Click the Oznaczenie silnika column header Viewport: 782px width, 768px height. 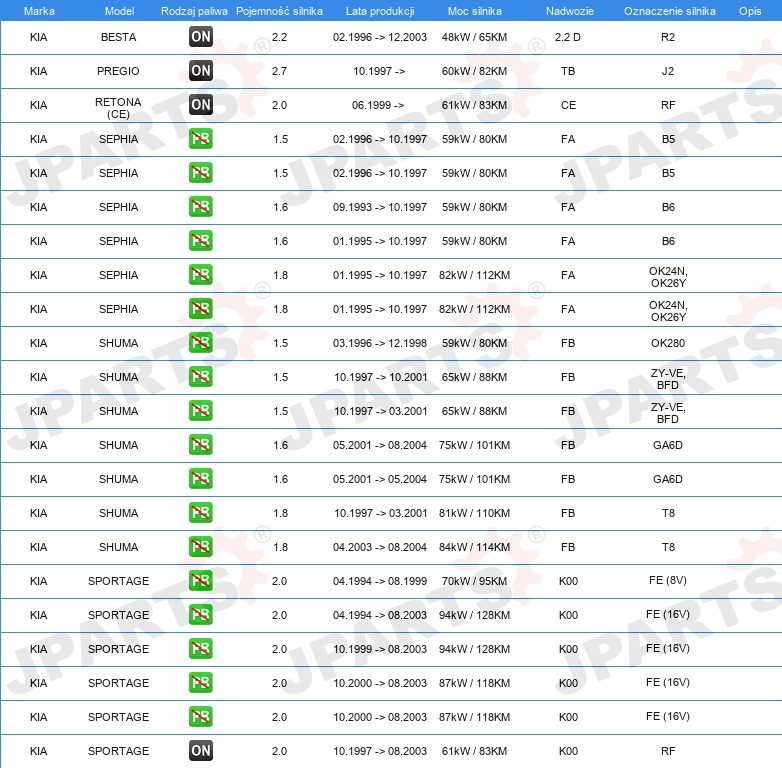(x=669, y=11)
